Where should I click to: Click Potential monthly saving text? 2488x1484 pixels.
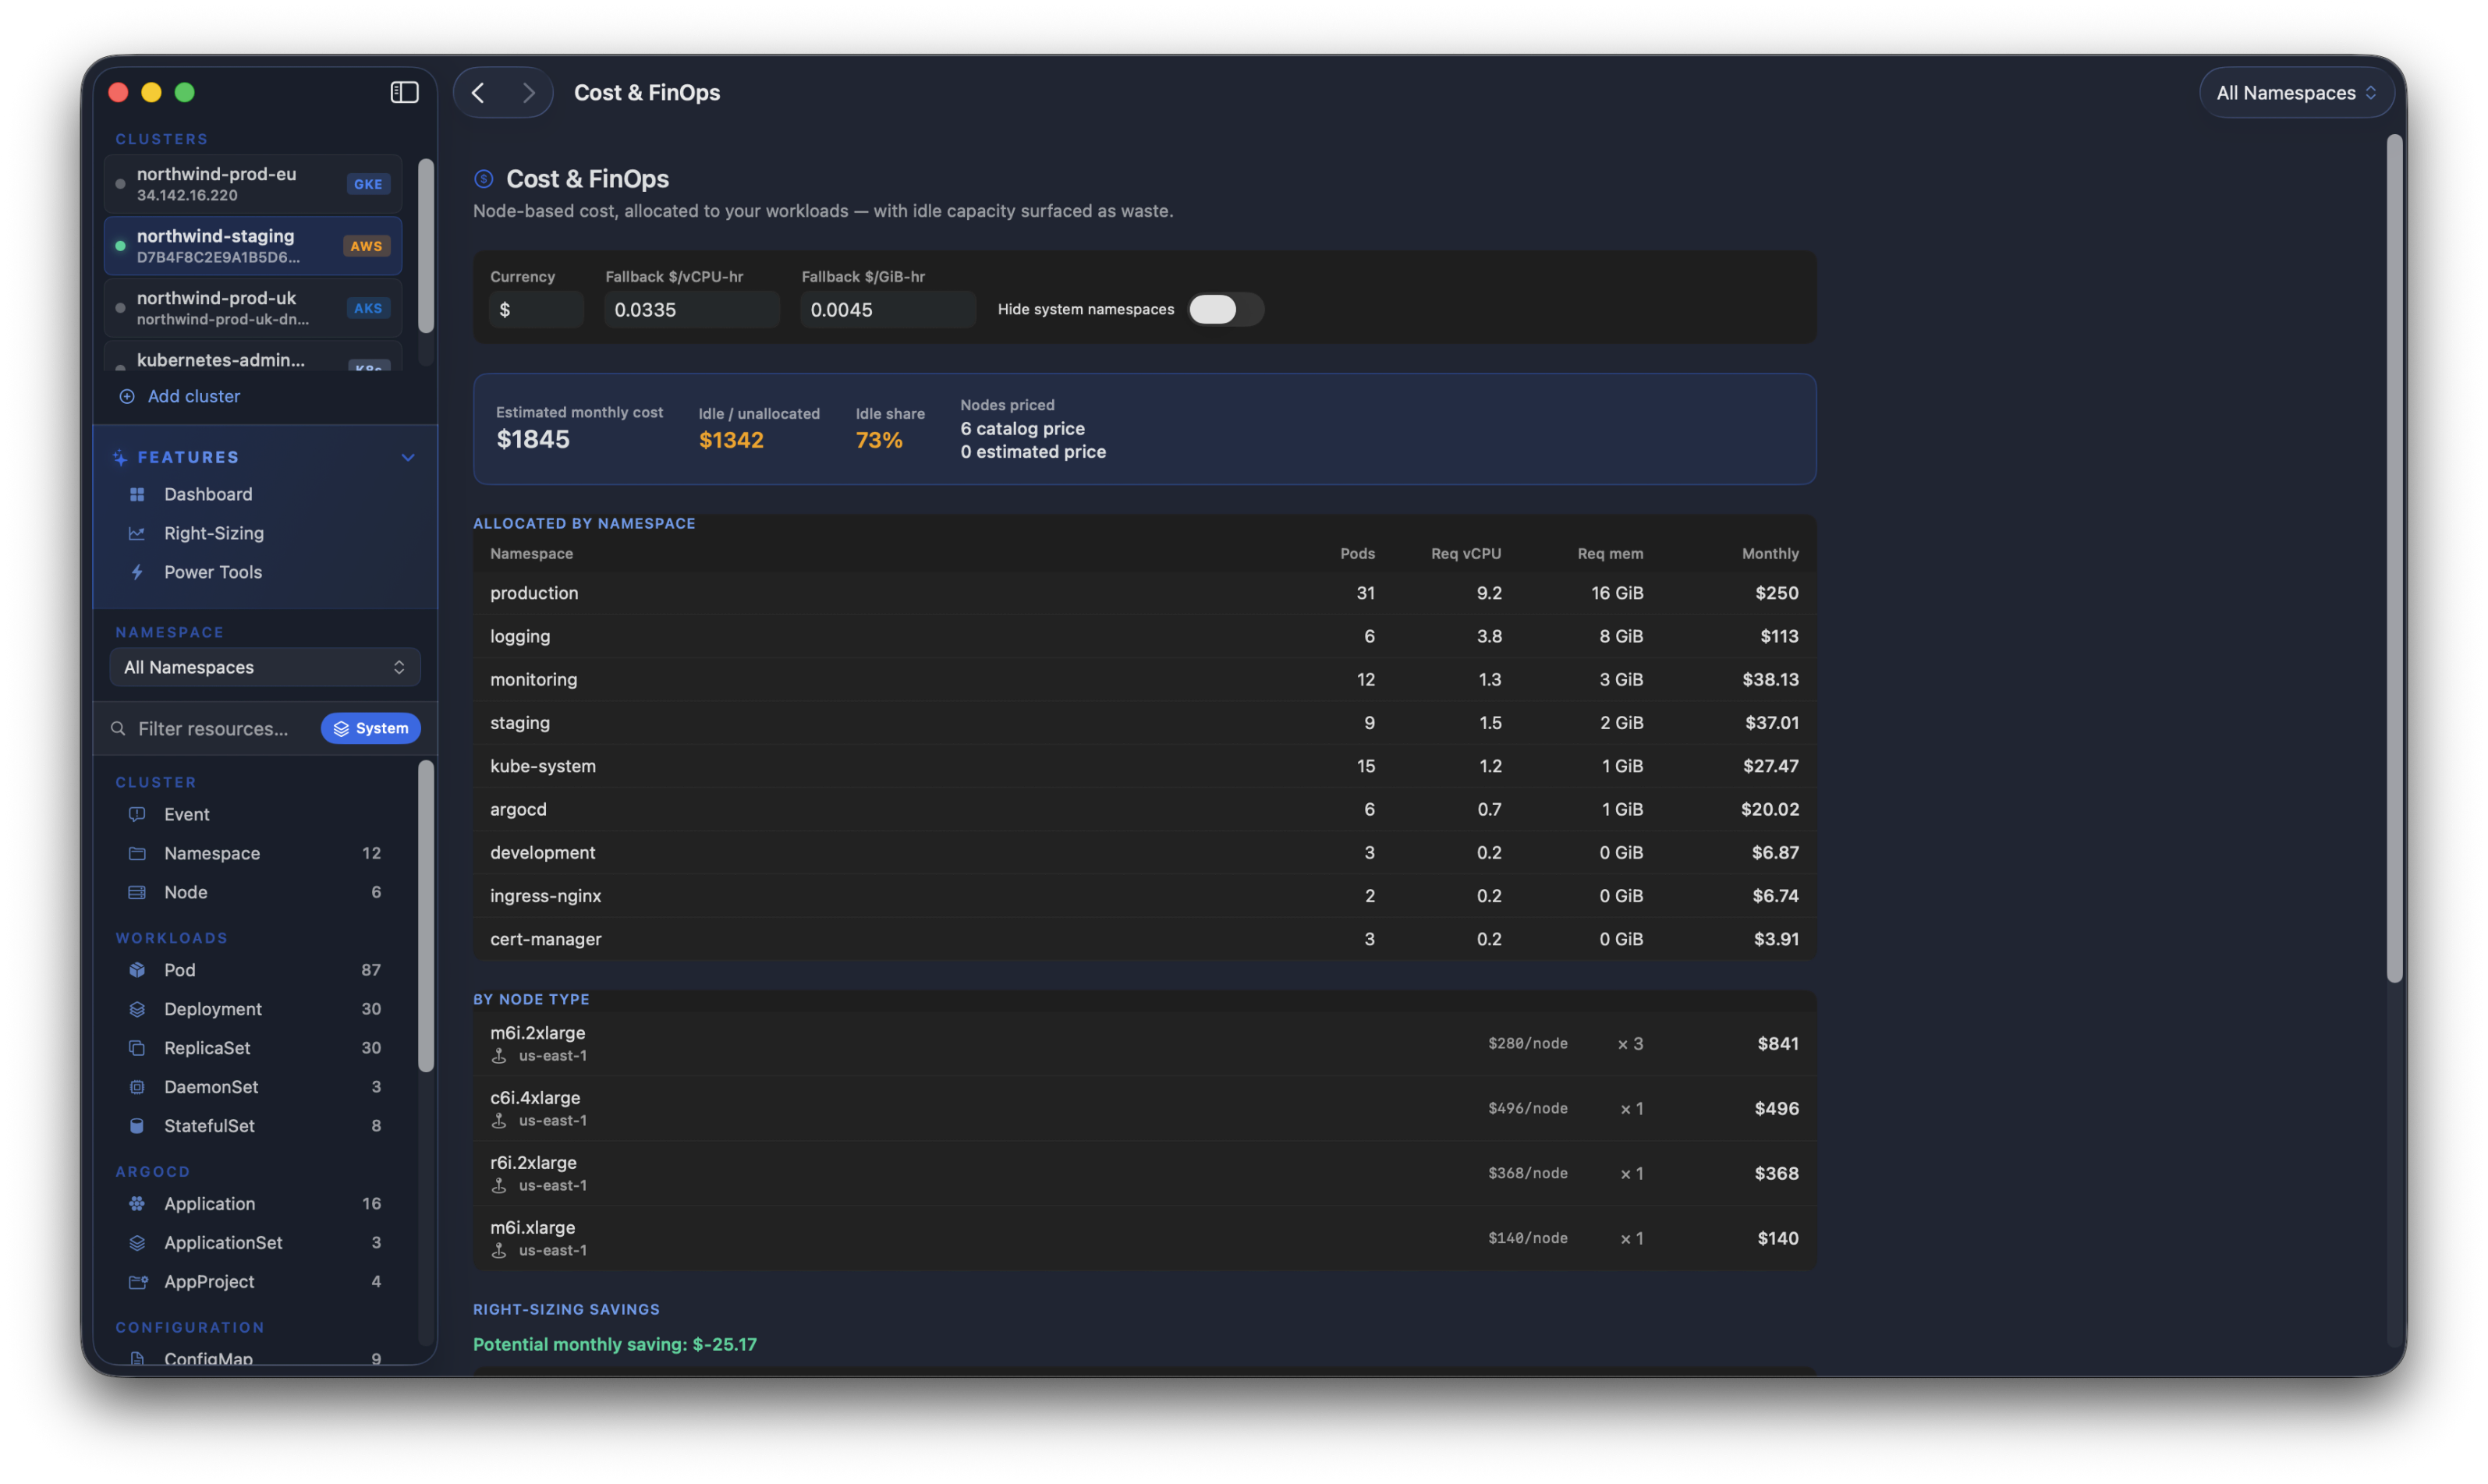point(615,1344)
